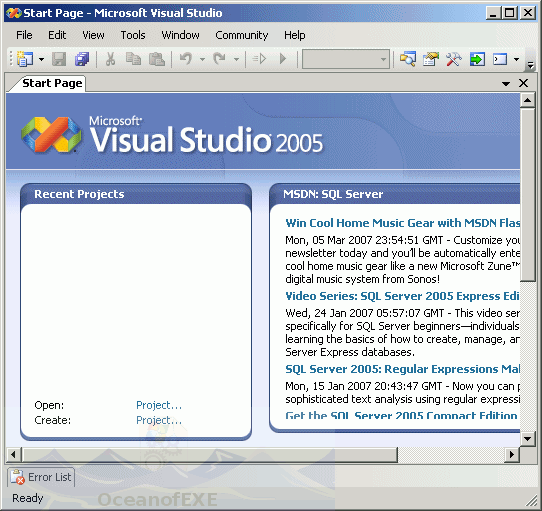Image resolution: width=542 pixels, height=511 pixels.
Task: Expand the New Project dropdown arrow
Action: pos(41,59)
